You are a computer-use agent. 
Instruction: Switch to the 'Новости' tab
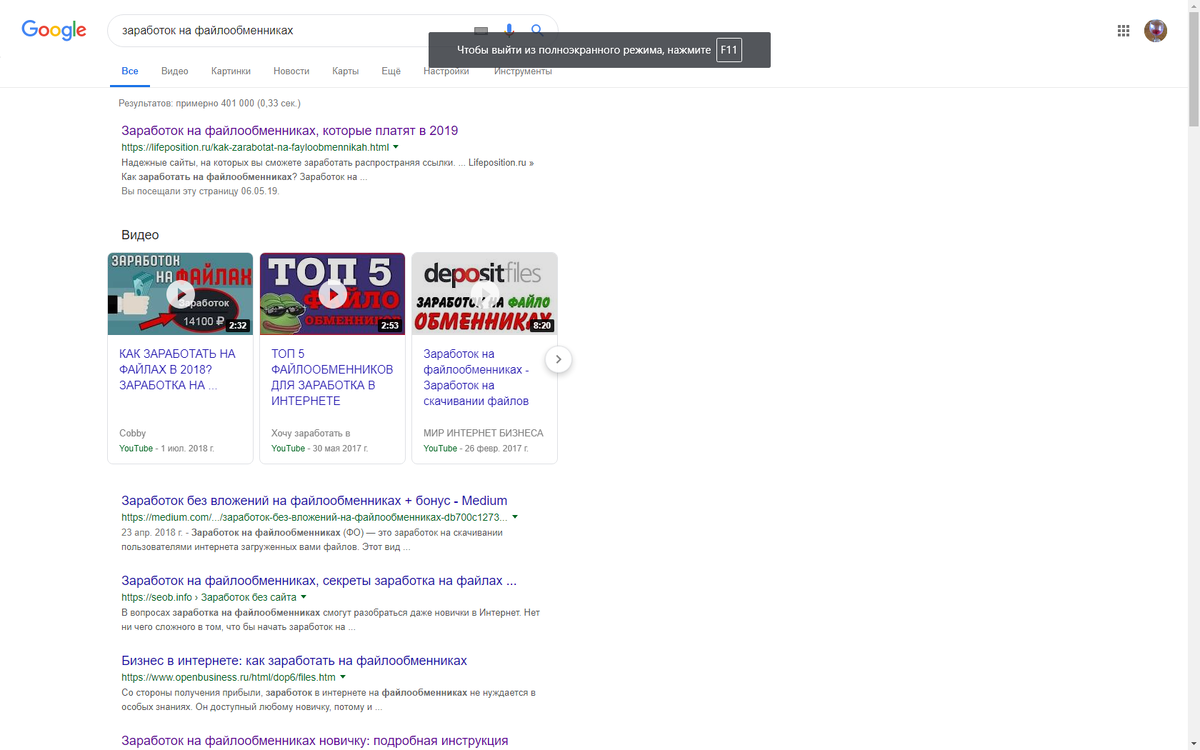(x=291, y=72)
